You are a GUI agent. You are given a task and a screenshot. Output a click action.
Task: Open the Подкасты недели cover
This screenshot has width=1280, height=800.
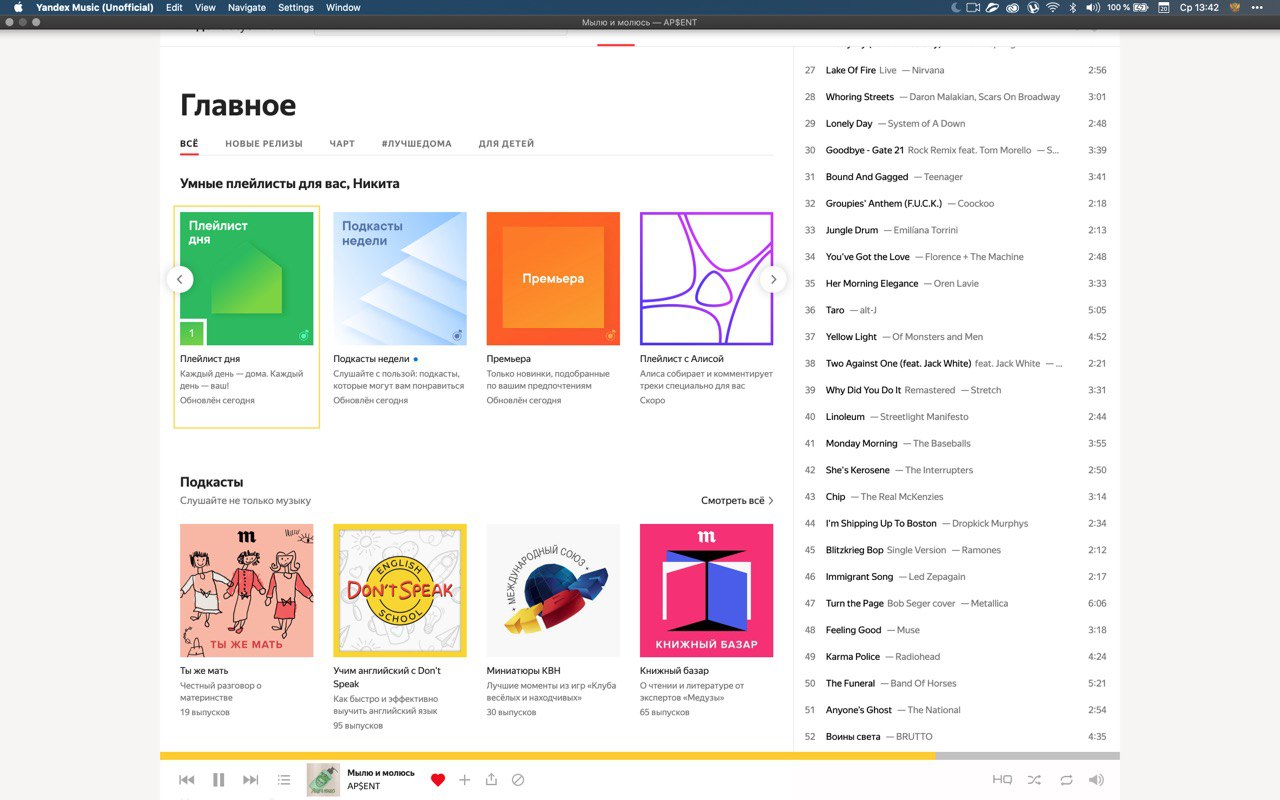400,278
